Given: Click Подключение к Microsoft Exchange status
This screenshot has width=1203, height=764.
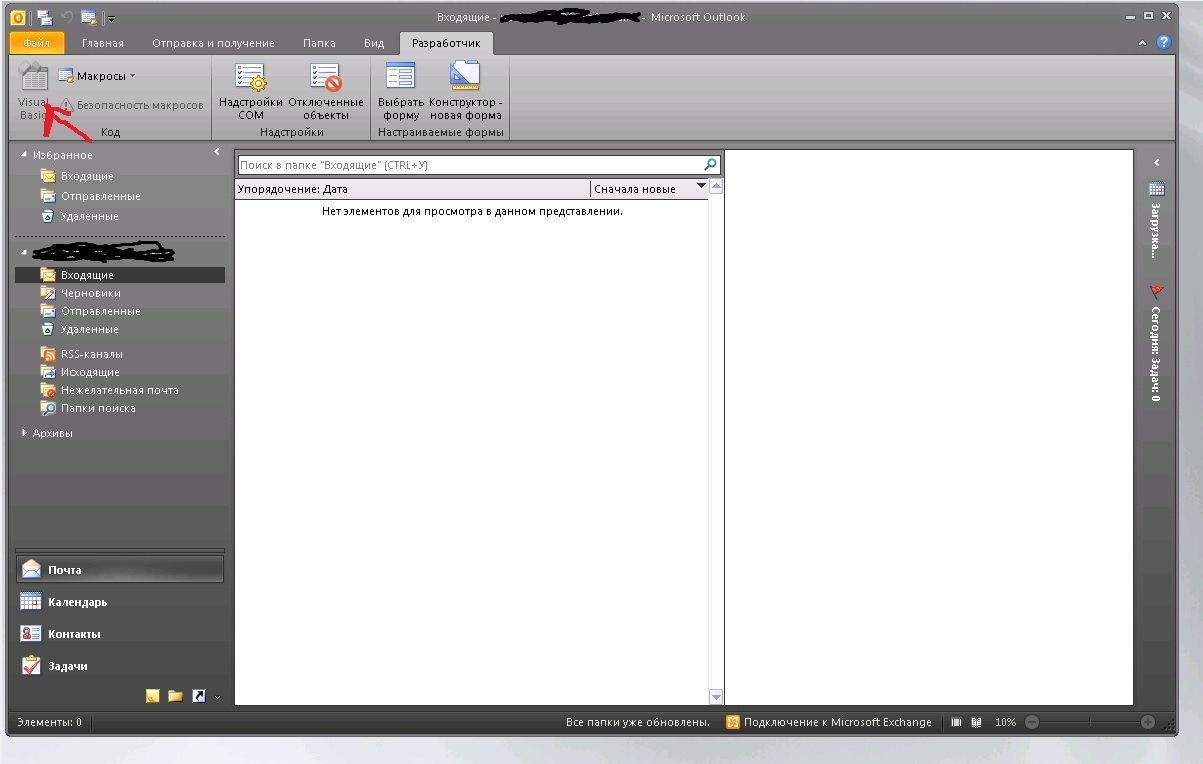Looking at the screenshot, I should [x=829, y=722].
